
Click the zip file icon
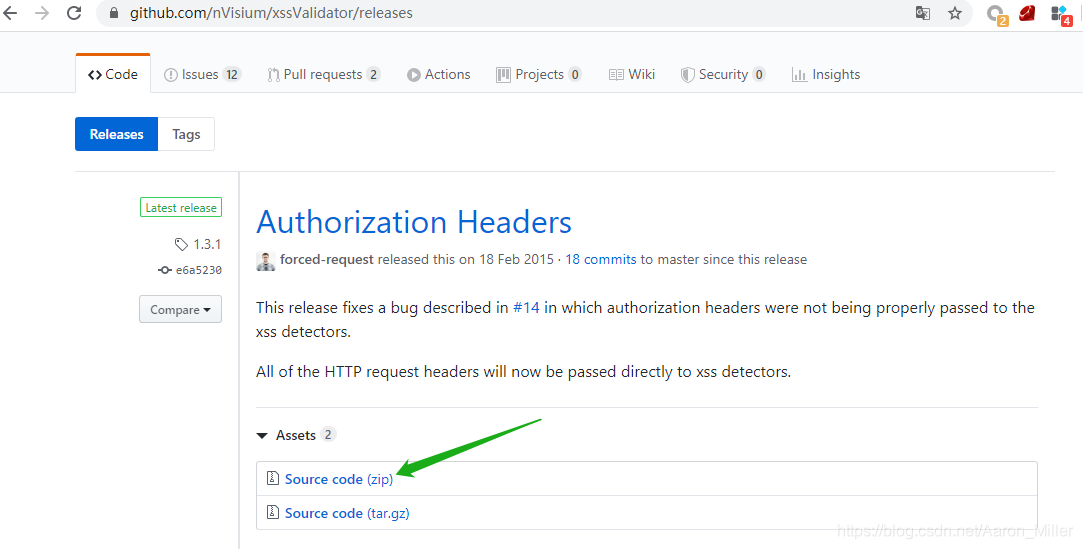pyautogui.click(x=273, y=478)
